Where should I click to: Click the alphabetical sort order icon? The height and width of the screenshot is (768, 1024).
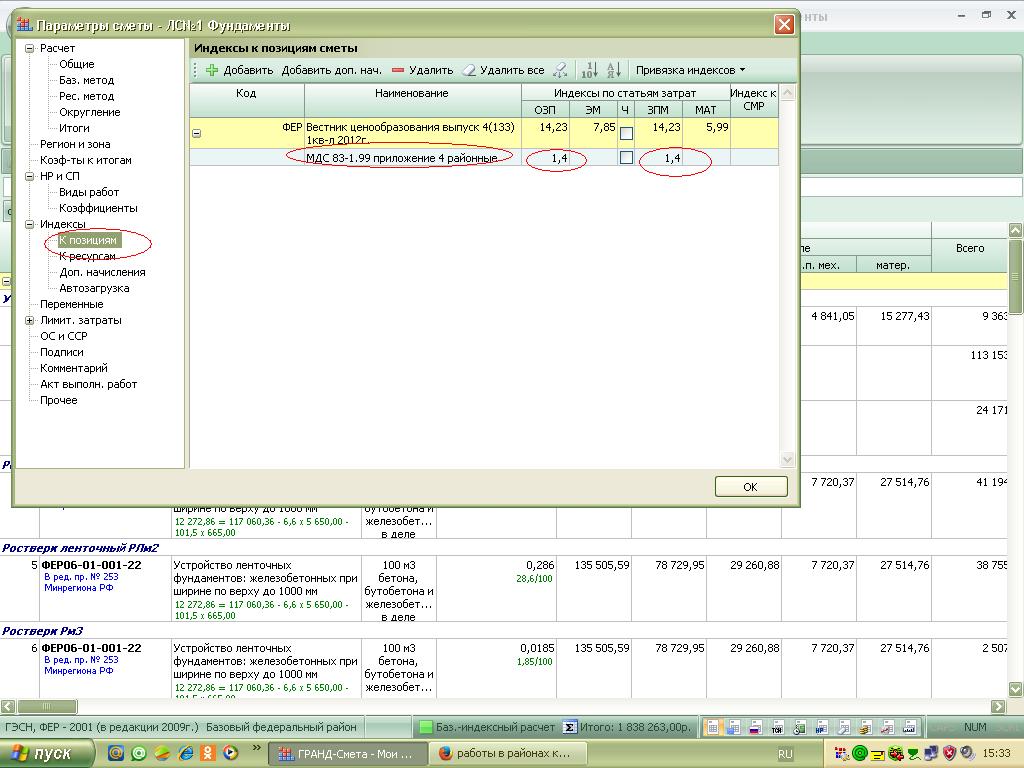click(614, 70)
